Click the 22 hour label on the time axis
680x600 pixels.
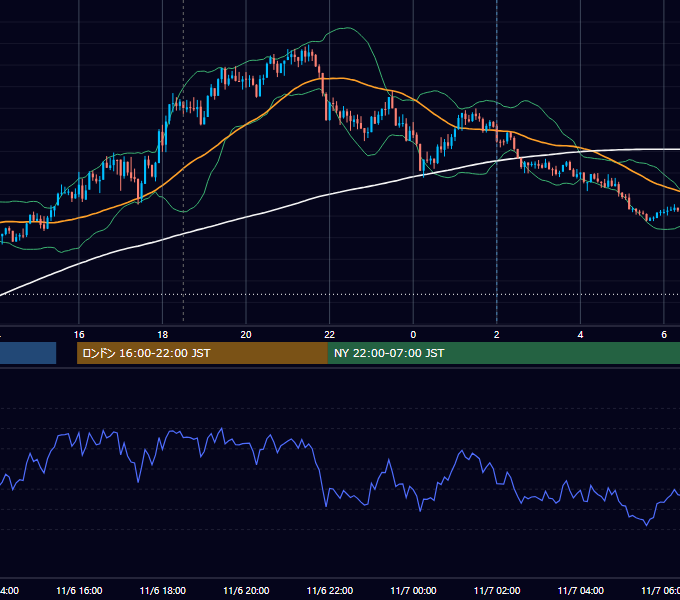pos(330,335)
